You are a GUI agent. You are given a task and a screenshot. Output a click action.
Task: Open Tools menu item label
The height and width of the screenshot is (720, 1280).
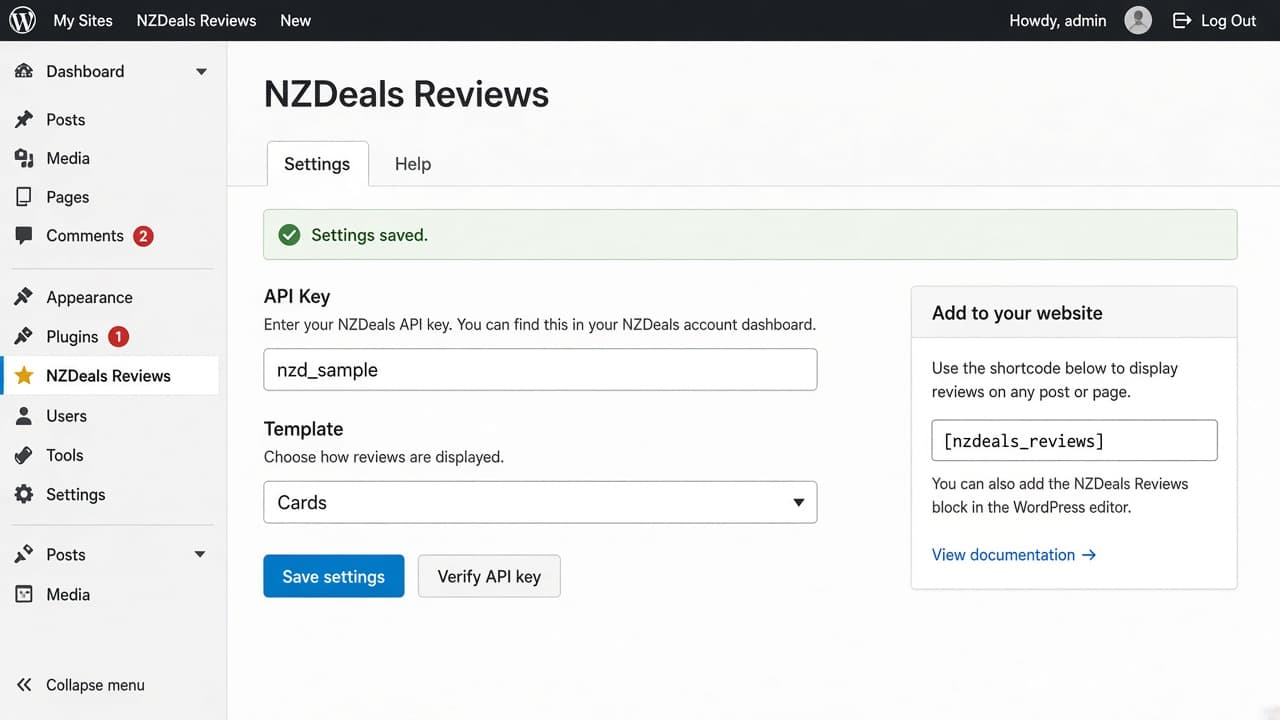(64, 455)
